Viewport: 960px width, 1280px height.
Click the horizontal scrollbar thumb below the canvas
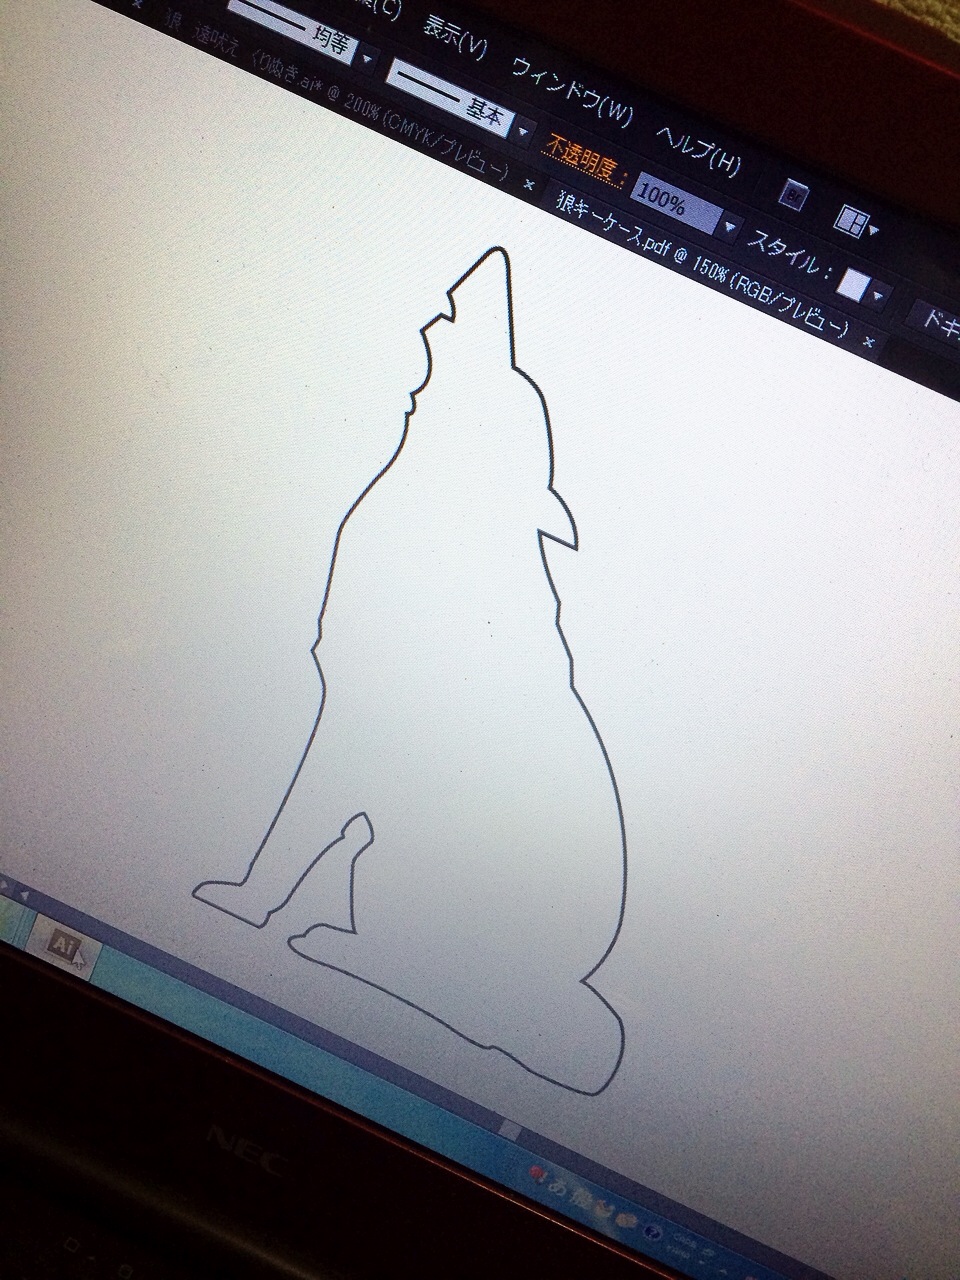coord(510,1129)
